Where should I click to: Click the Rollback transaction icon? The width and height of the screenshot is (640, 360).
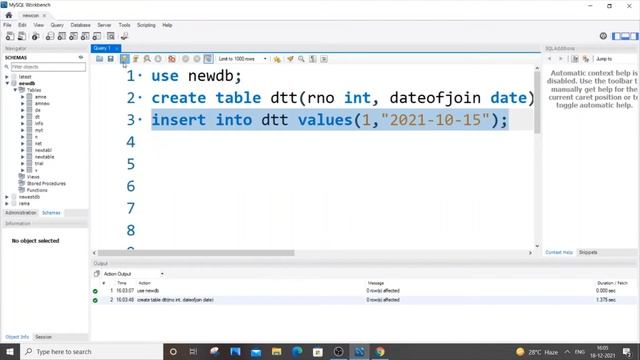tap(197, 59)
